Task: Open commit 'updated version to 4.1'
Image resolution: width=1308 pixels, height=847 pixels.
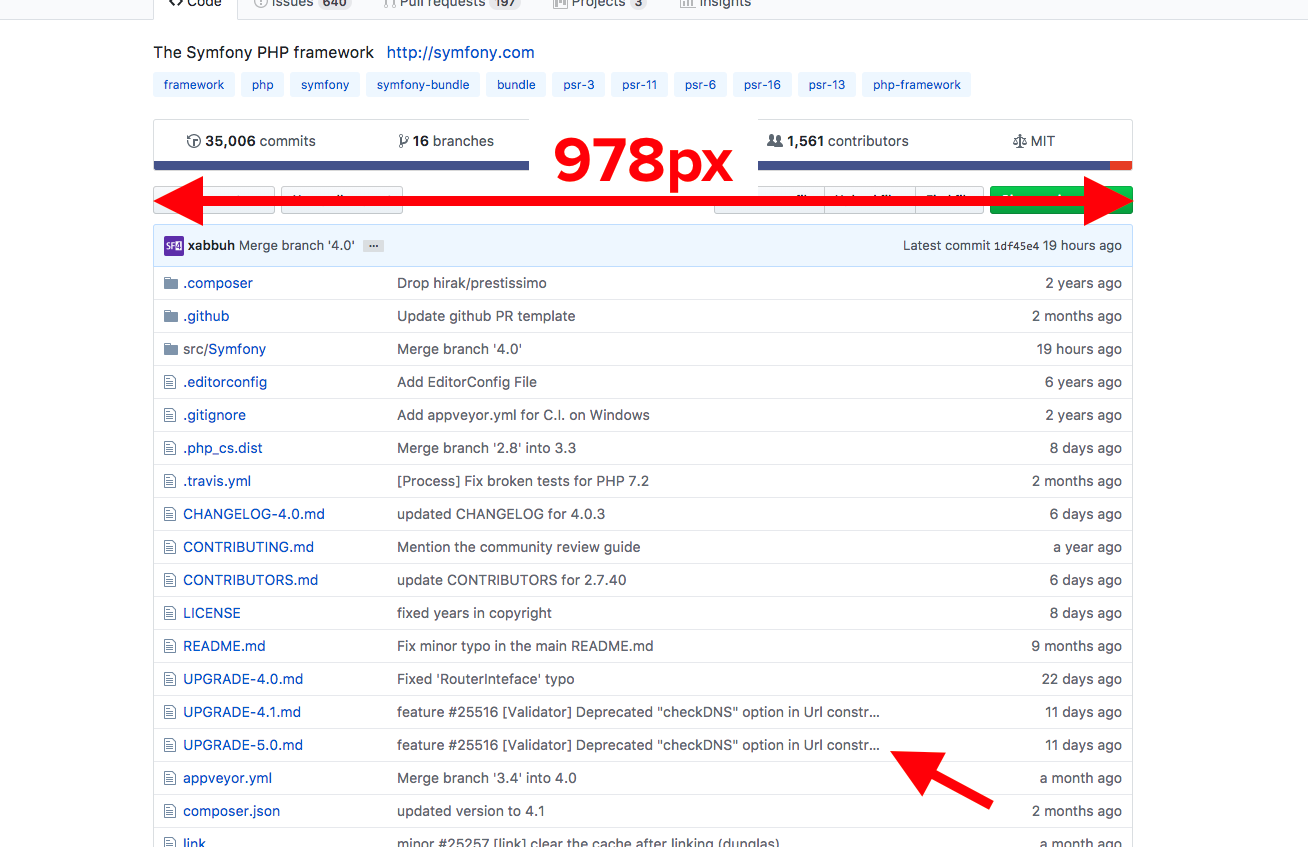Action: click(x=471, y=811)
